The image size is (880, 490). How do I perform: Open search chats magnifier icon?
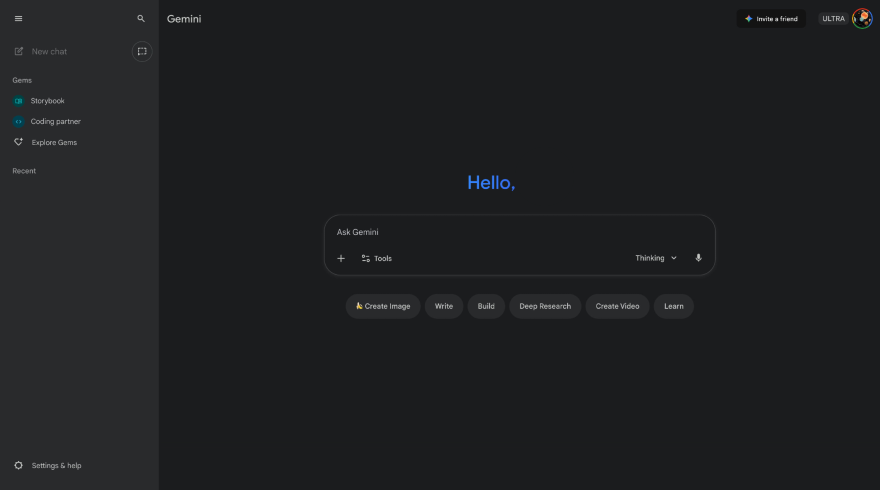141,19
